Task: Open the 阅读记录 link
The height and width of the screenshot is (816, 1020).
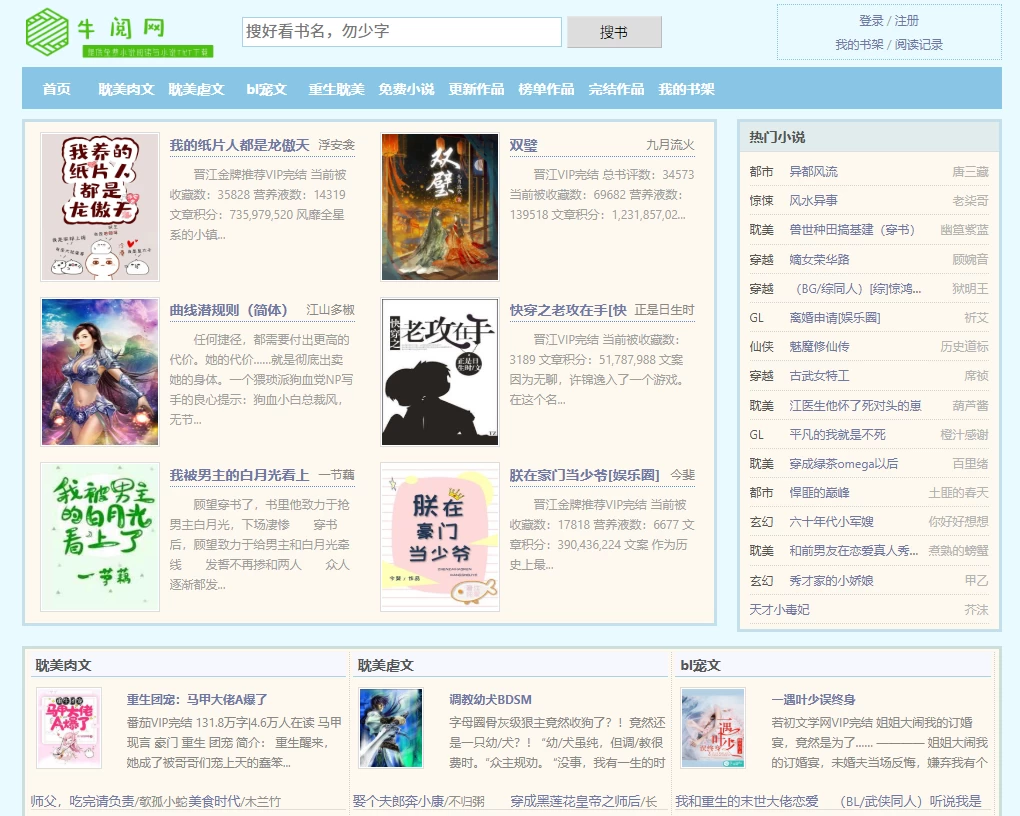Action: point(919,45)
